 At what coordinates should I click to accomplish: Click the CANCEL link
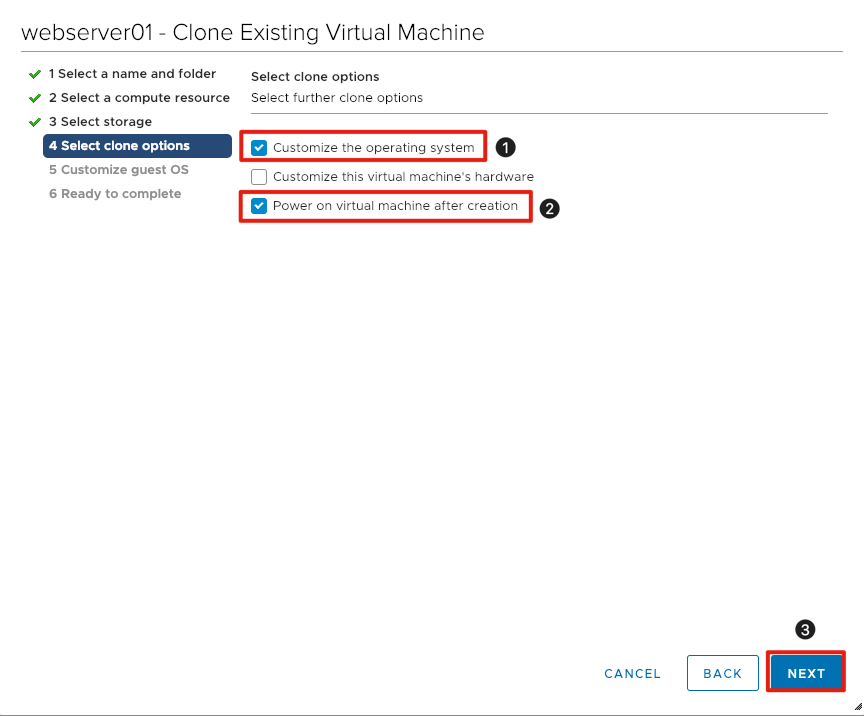[631, 673]
